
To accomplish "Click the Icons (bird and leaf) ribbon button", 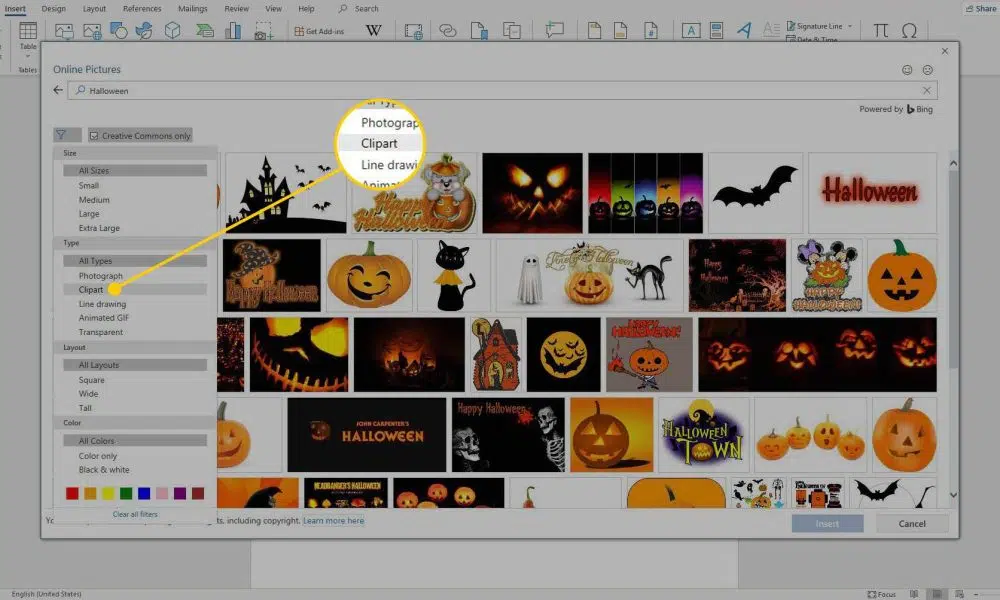I will pyautogui.click(x=145, y=30).
